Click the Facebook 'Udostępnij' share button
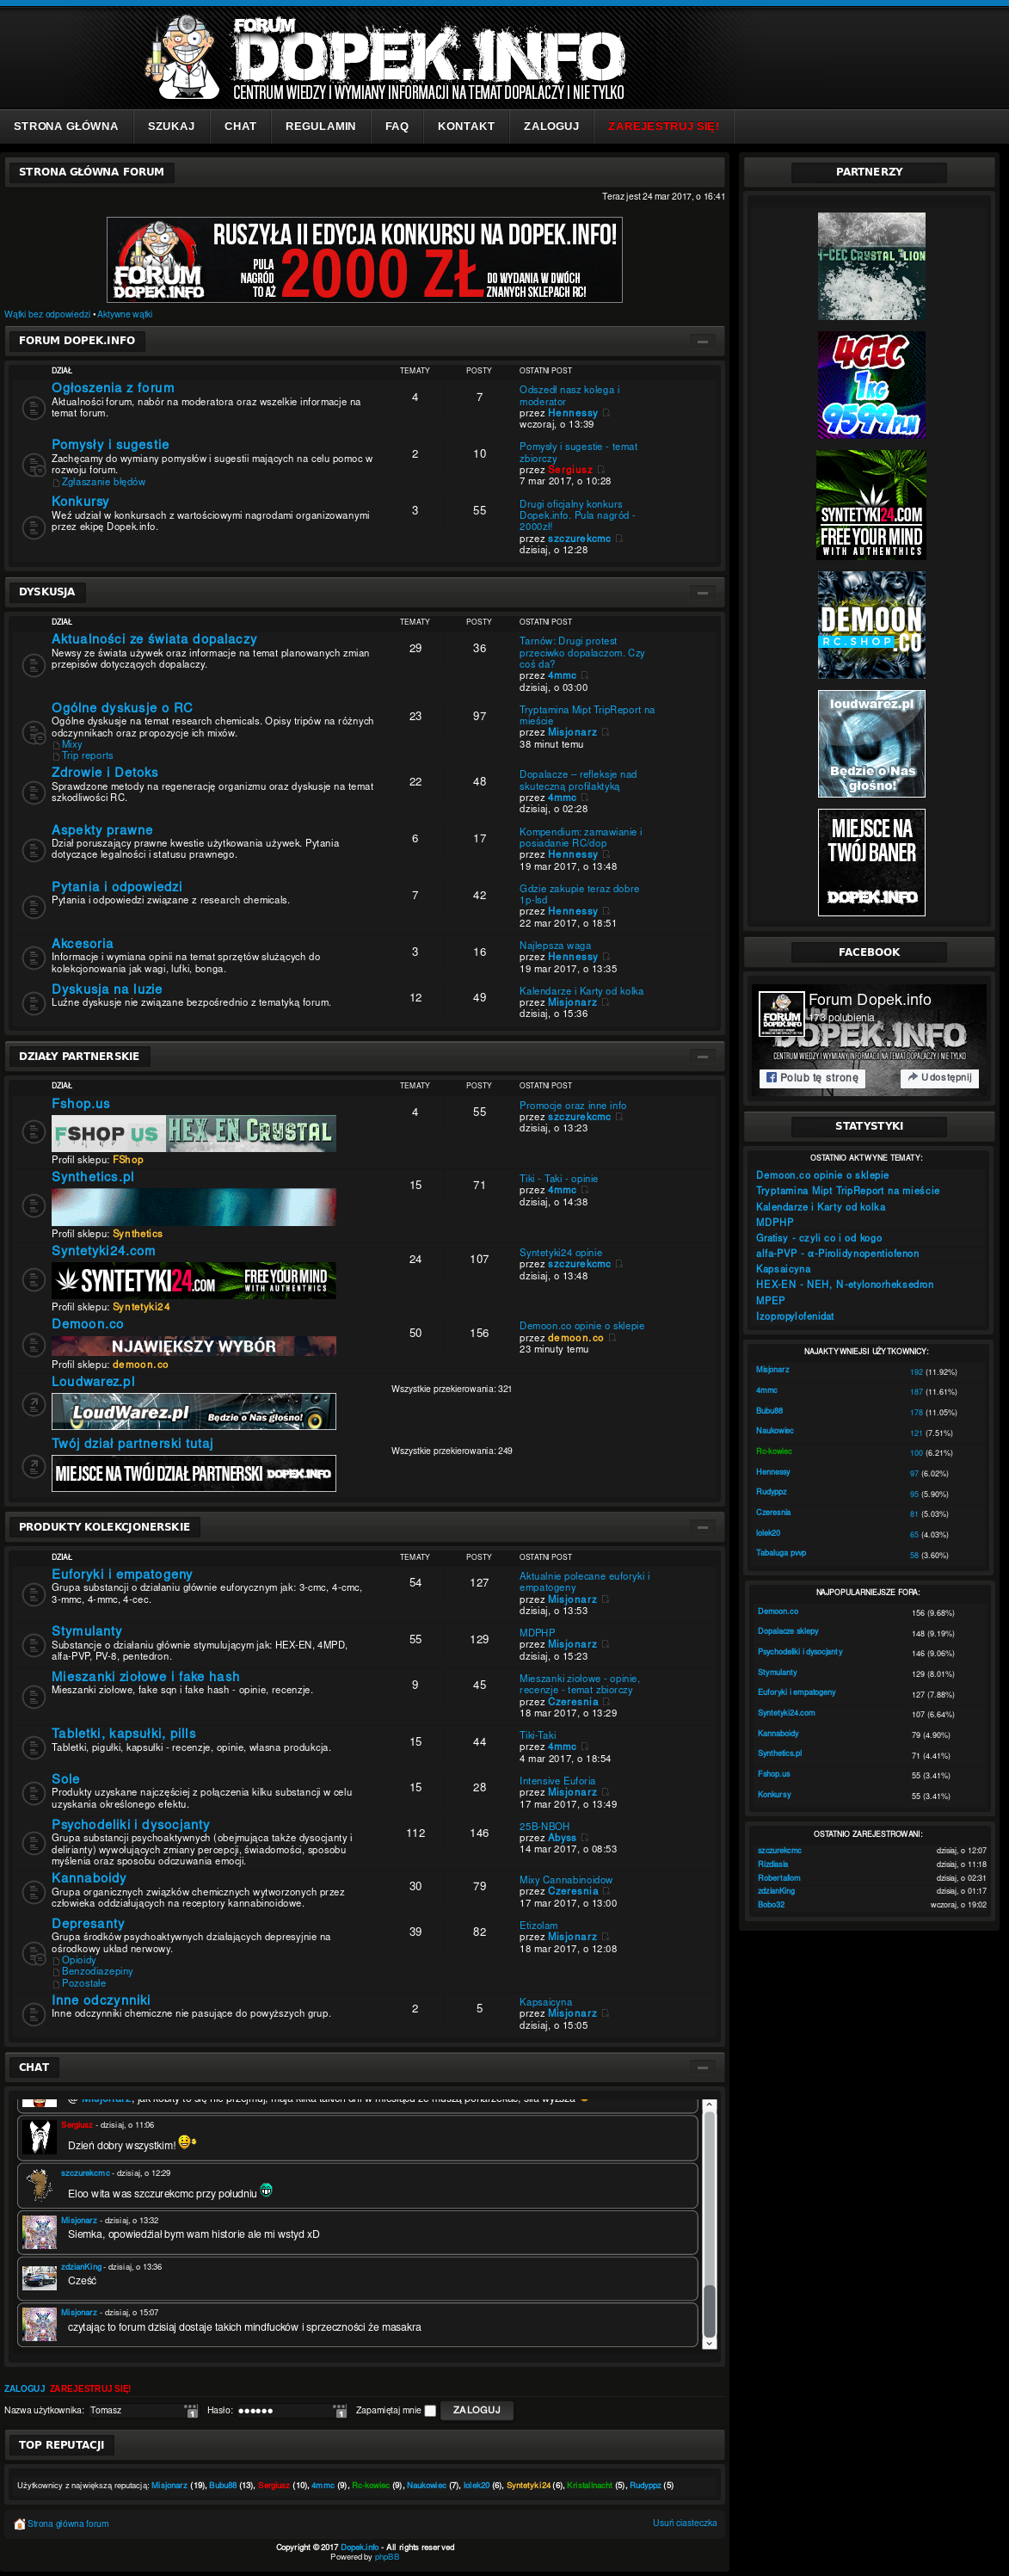Viewport: 1009px width, 2576px height. (939, 1078)
